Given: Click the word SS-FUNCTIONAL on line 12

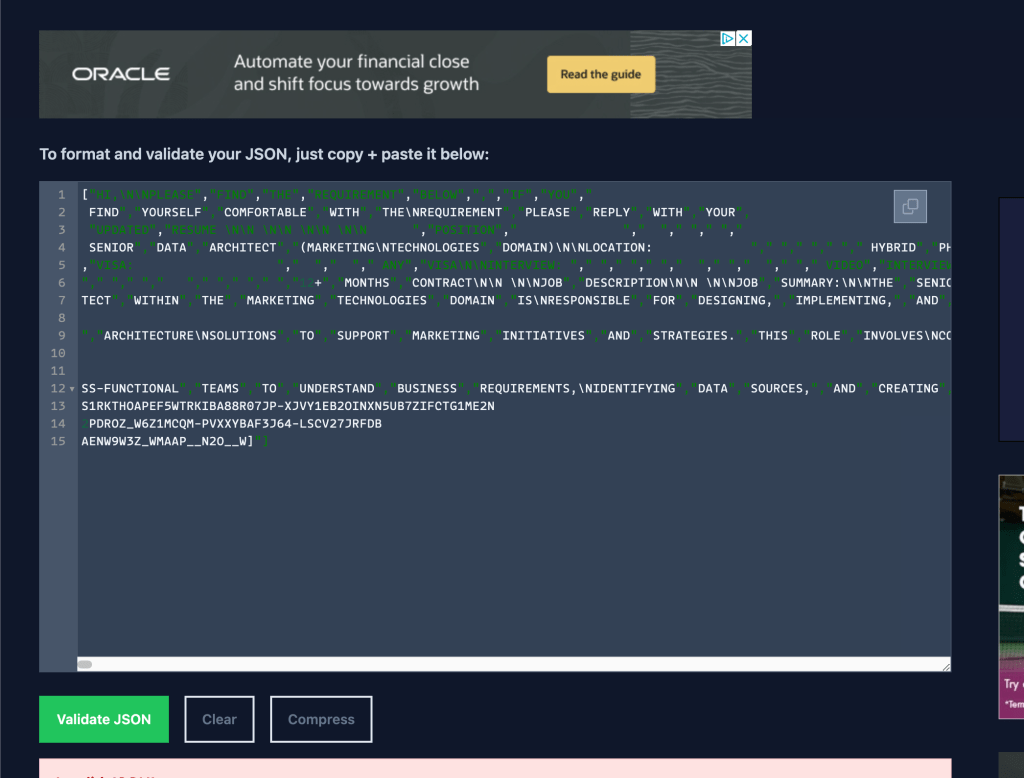Looking at the screenshot, I should (x=130, y=389).
